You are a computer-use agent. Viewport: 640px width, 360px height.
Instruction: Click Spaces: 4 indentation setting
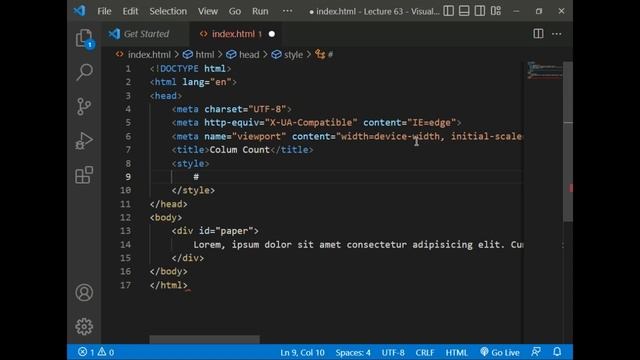click(x=353, y=352)
